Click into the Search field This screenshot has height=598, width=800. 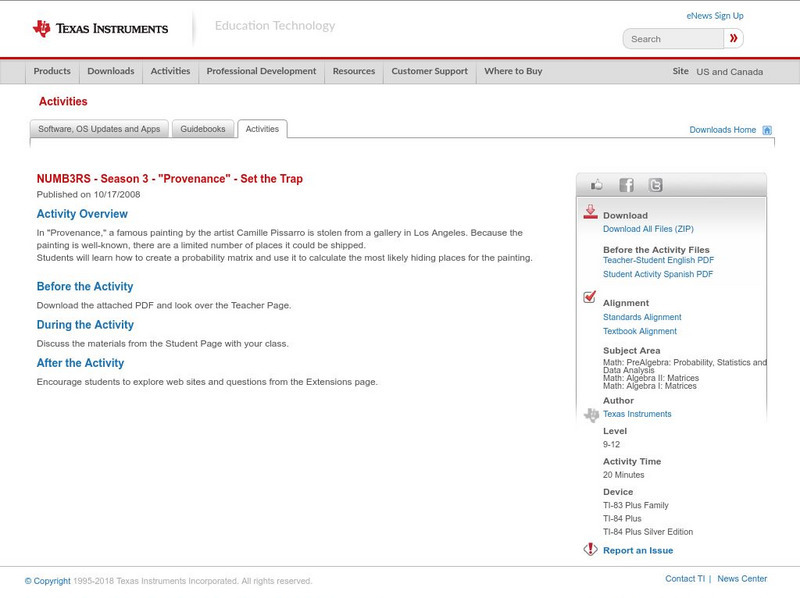[x=673, y=39]
